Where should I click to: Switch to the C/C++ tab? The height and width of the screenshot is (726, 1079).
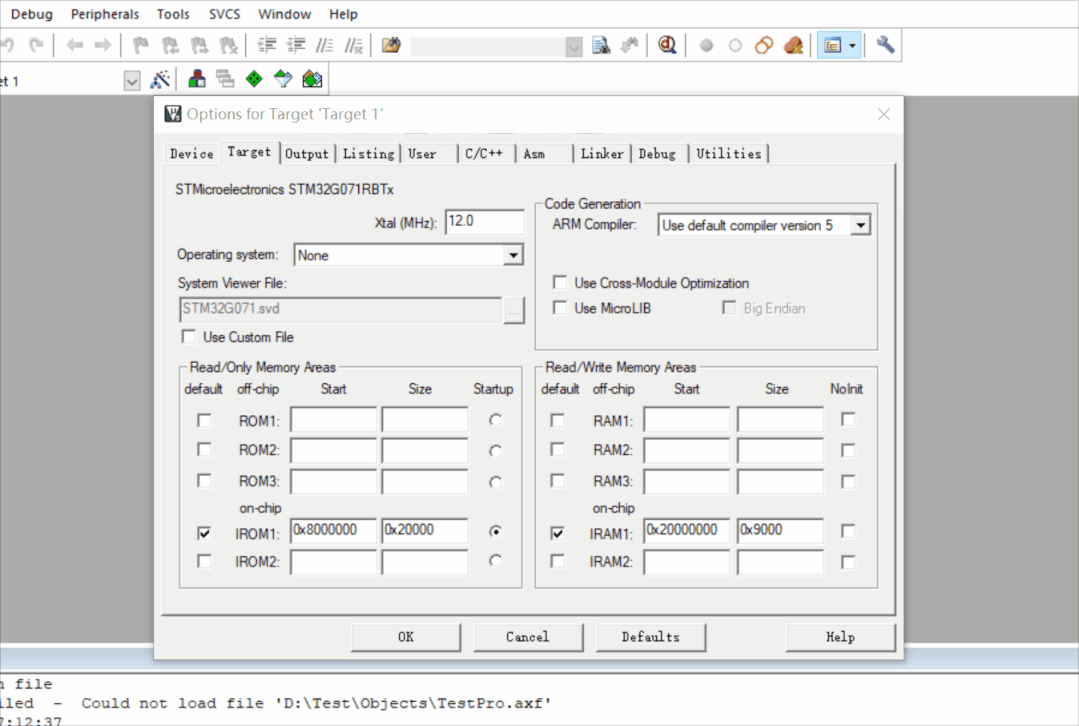484,153
